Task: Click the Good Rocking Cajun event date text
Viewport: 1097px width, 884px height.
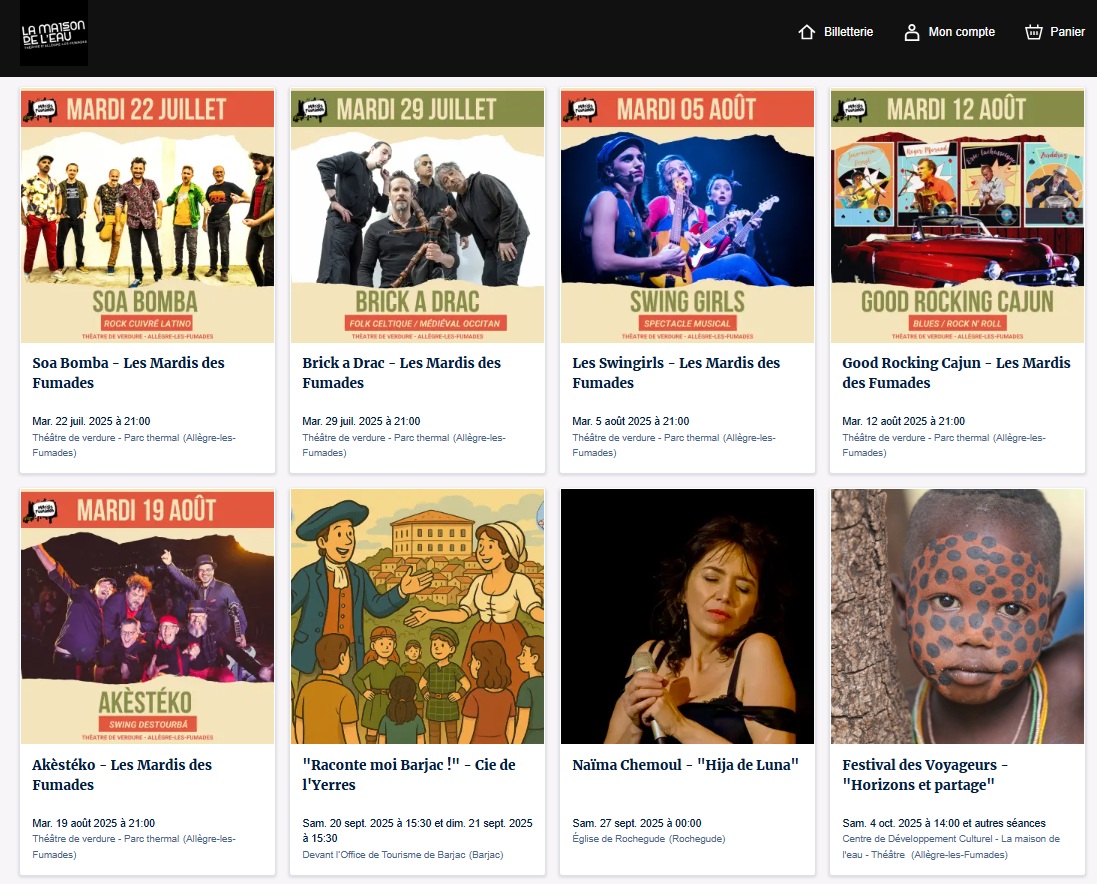Action: (904, 421)
